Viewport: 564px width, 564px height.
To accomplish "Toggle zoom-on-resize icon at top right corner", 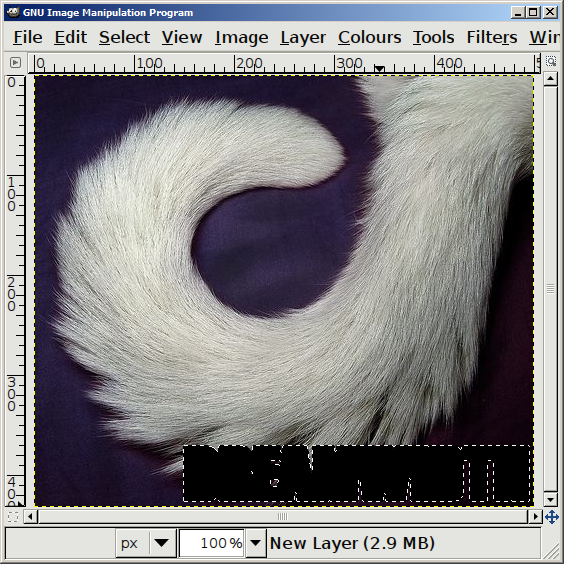I will (x=551, y=61).
